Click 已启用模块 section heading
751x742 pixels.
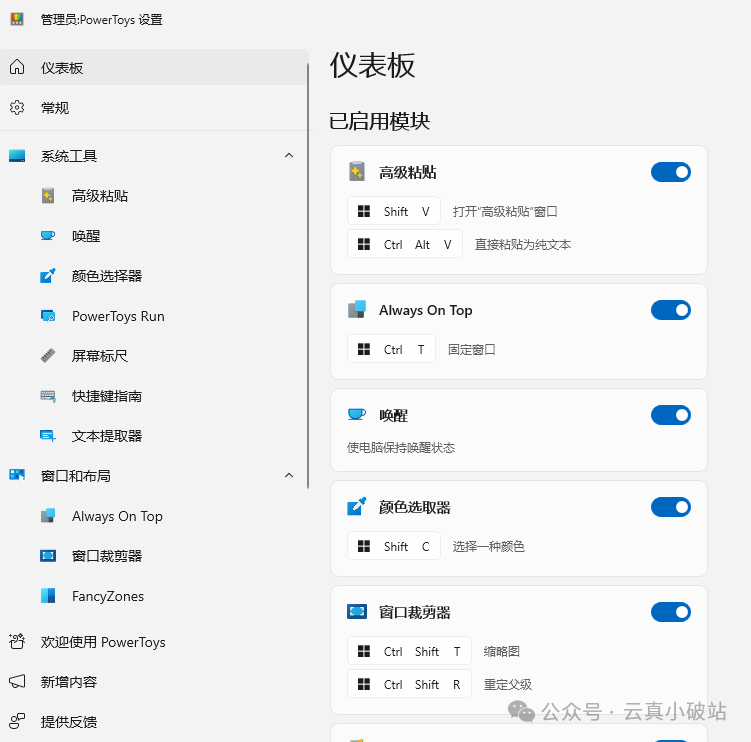click(x=379, y=121)
